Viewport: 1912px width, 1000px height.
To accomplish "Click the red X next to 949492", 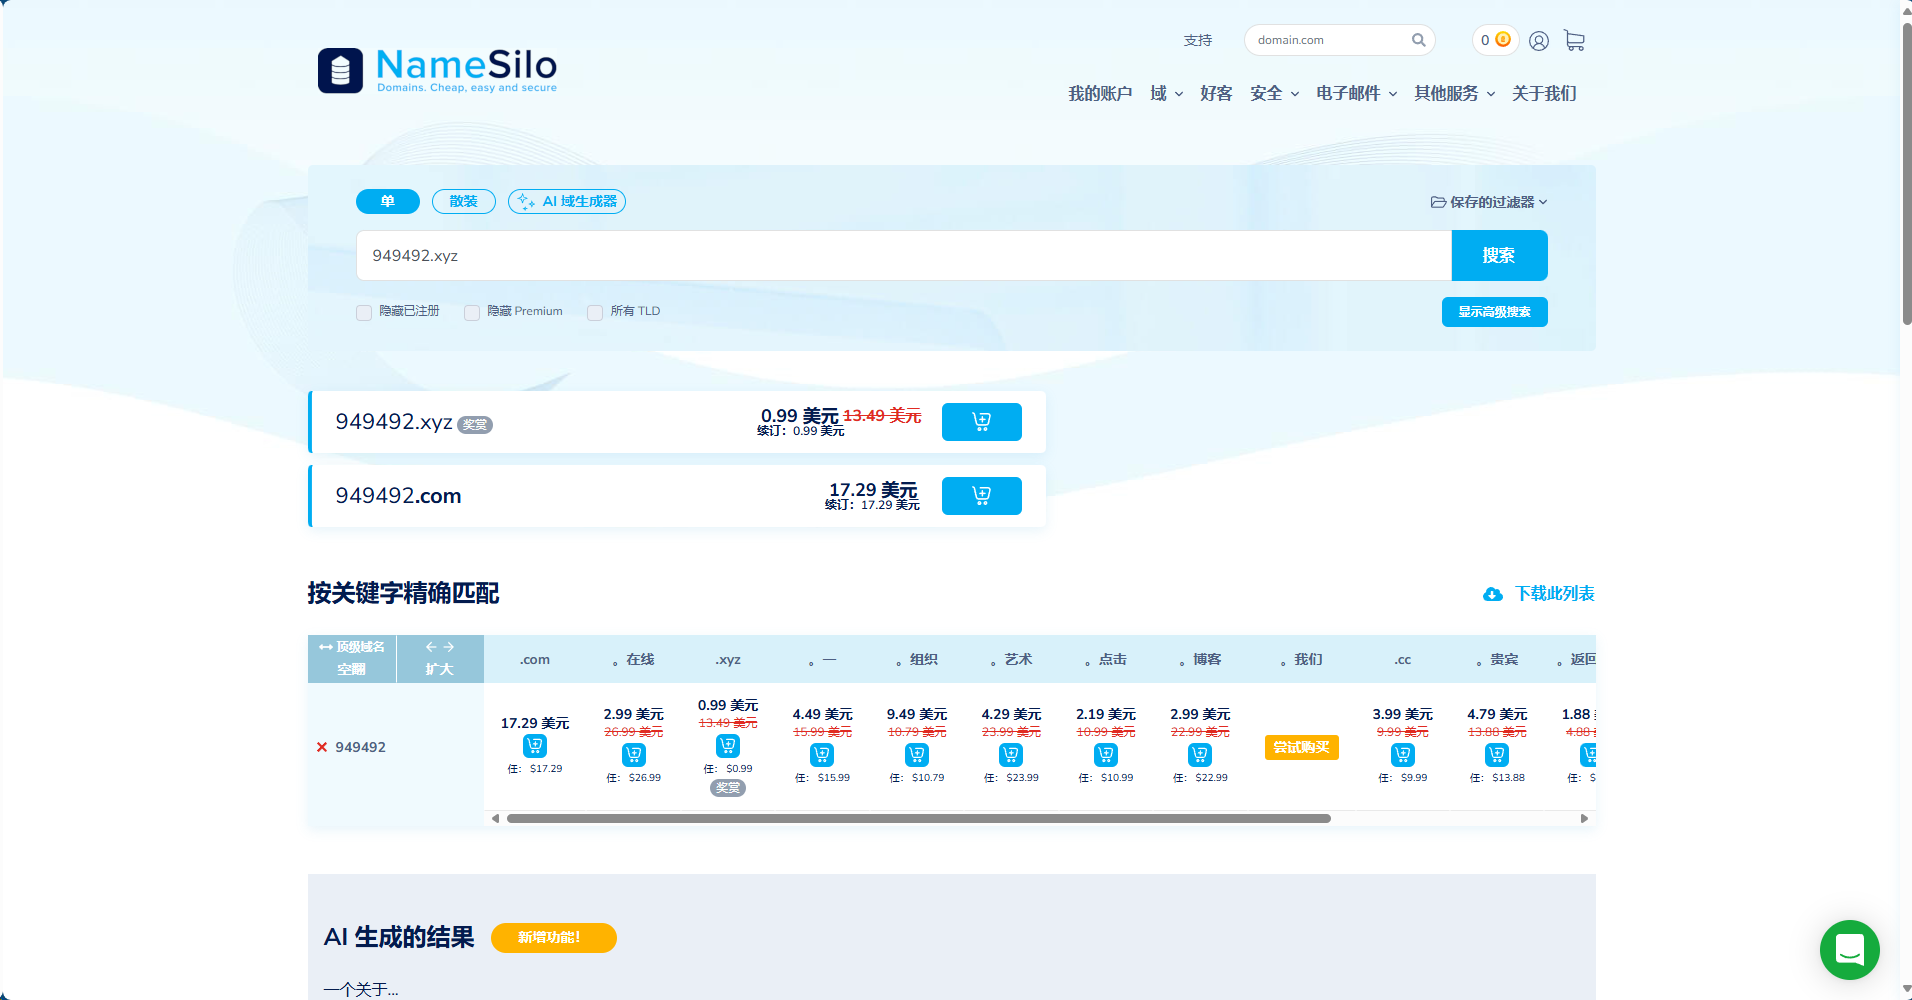I will coord(322,747).
